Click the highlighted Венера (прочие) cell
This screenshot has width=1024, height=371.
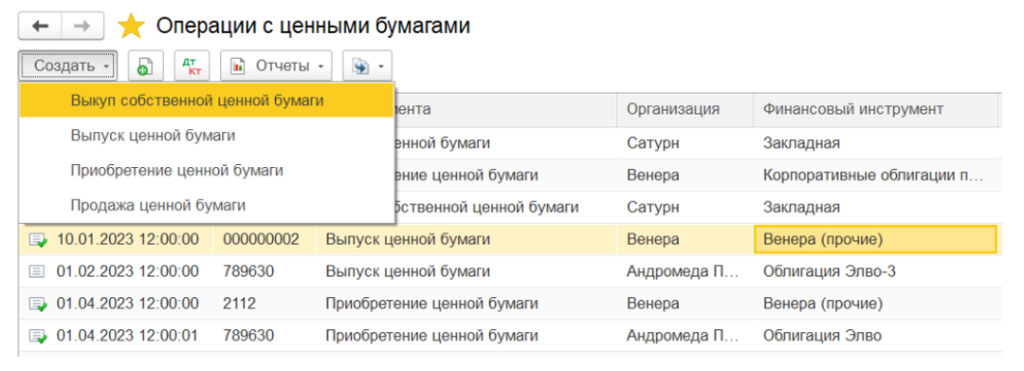pyautogui.click(x=875, y=240)
